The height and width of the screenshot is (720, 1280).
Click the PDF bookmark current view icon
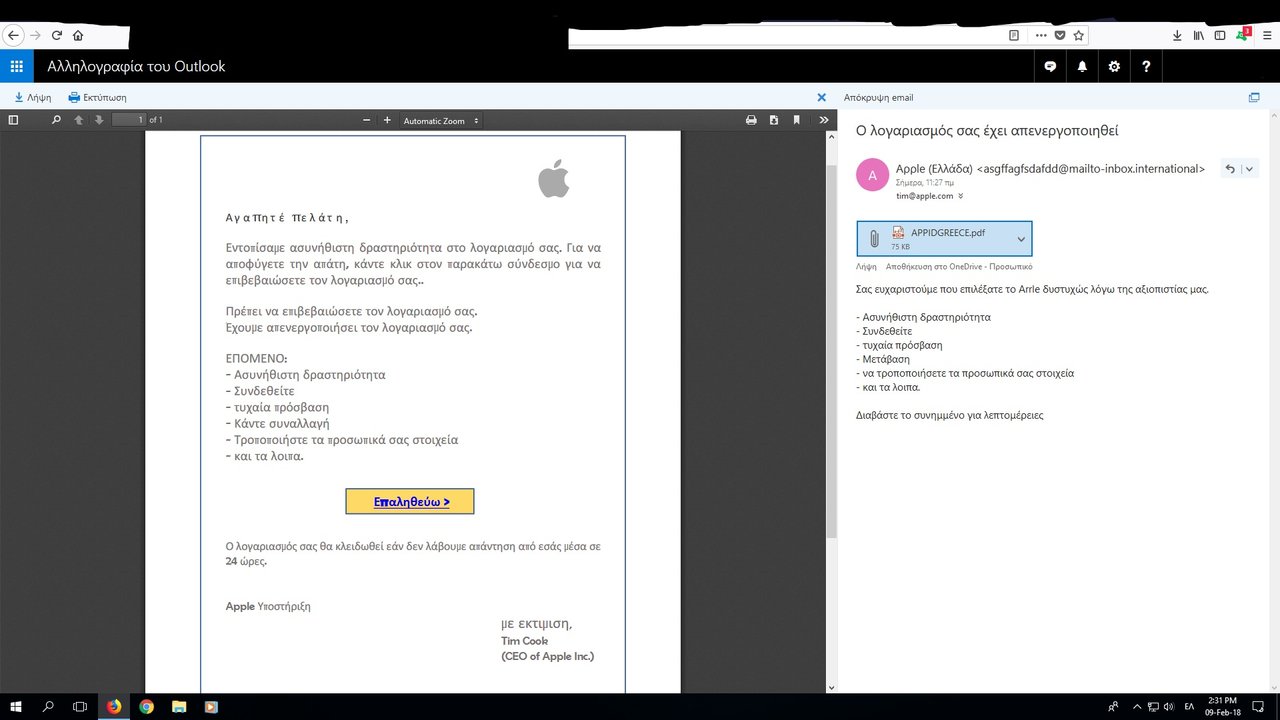point(797,120)
